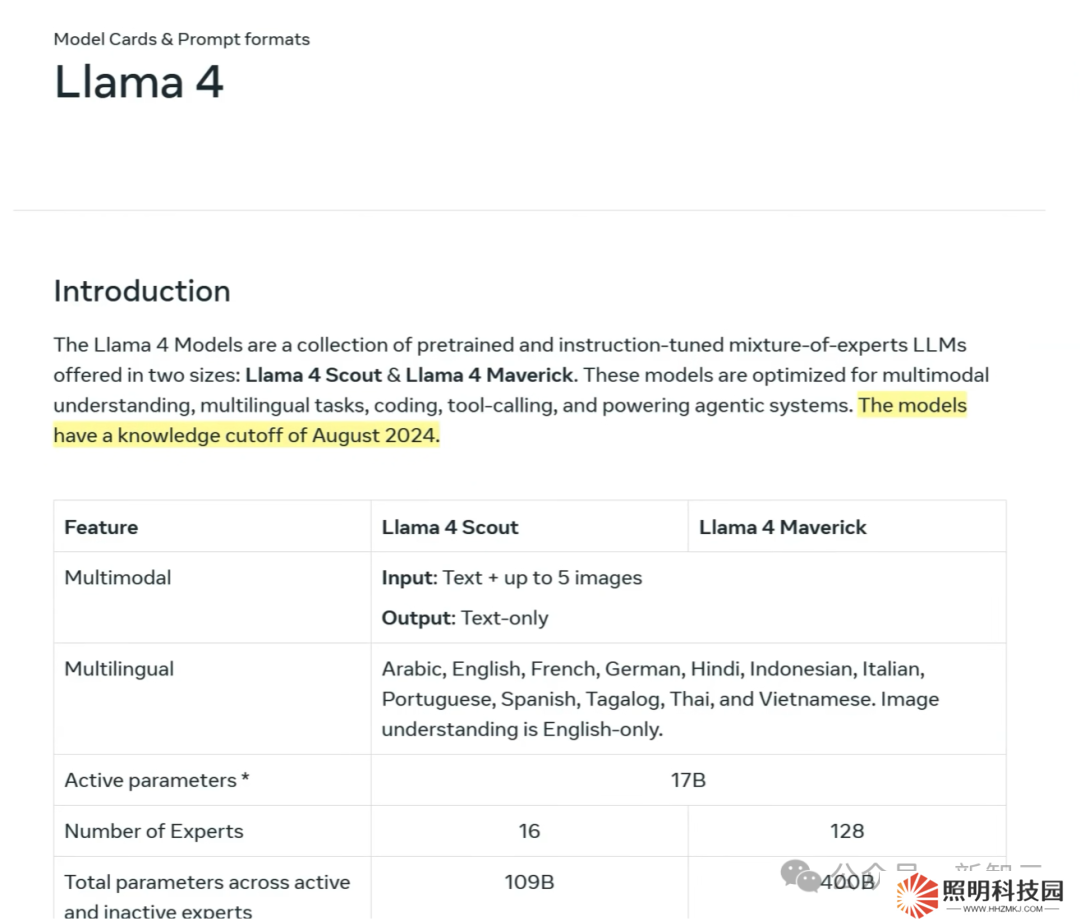Click the Active parameters row label

pos(157,780)
